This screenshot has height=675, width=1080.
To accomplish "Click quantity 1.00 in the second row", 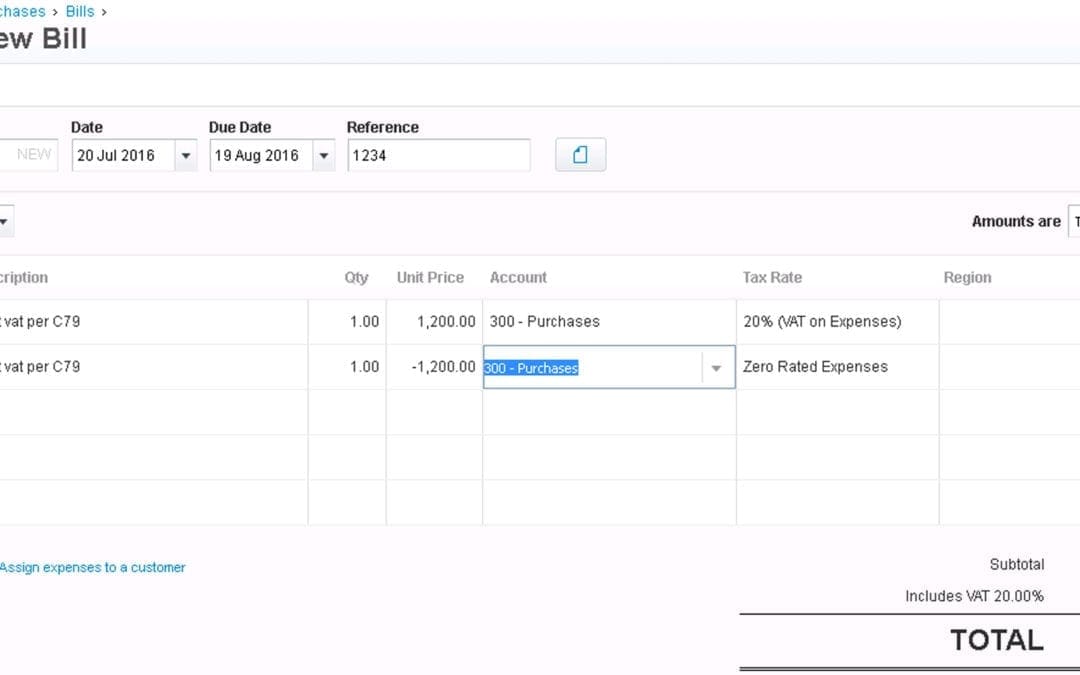I will pyautogui.click(x=347, y=367).
